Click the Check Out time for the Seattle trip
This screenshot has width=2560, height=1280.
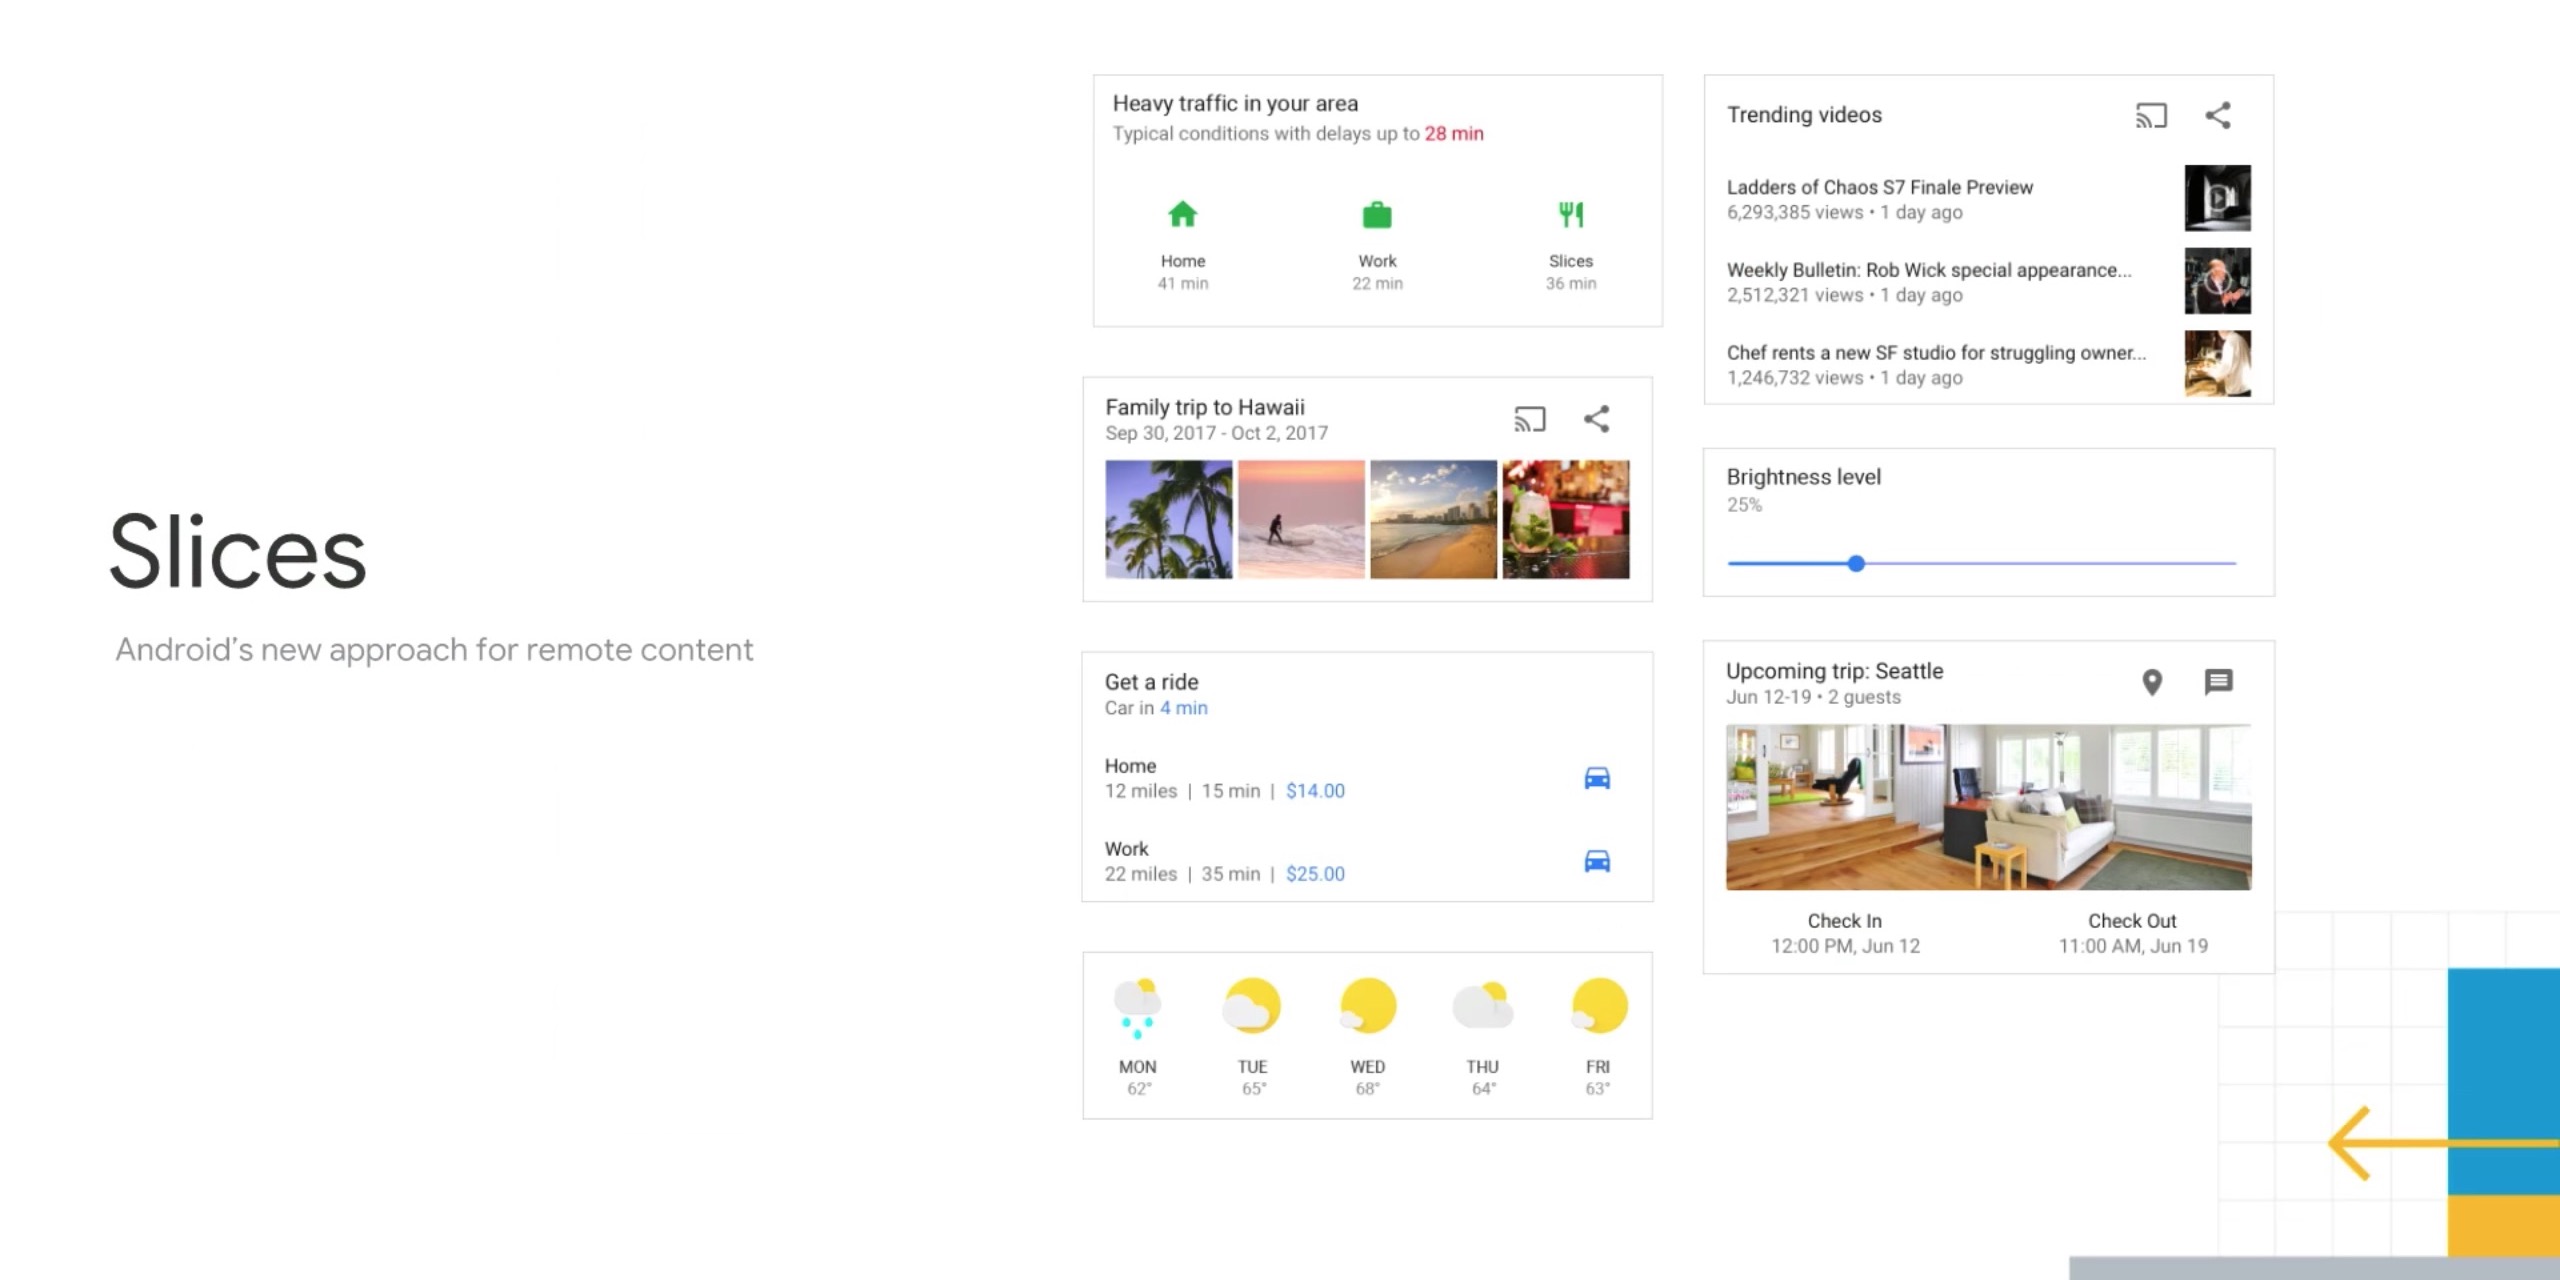click(x=2132, y=945)
